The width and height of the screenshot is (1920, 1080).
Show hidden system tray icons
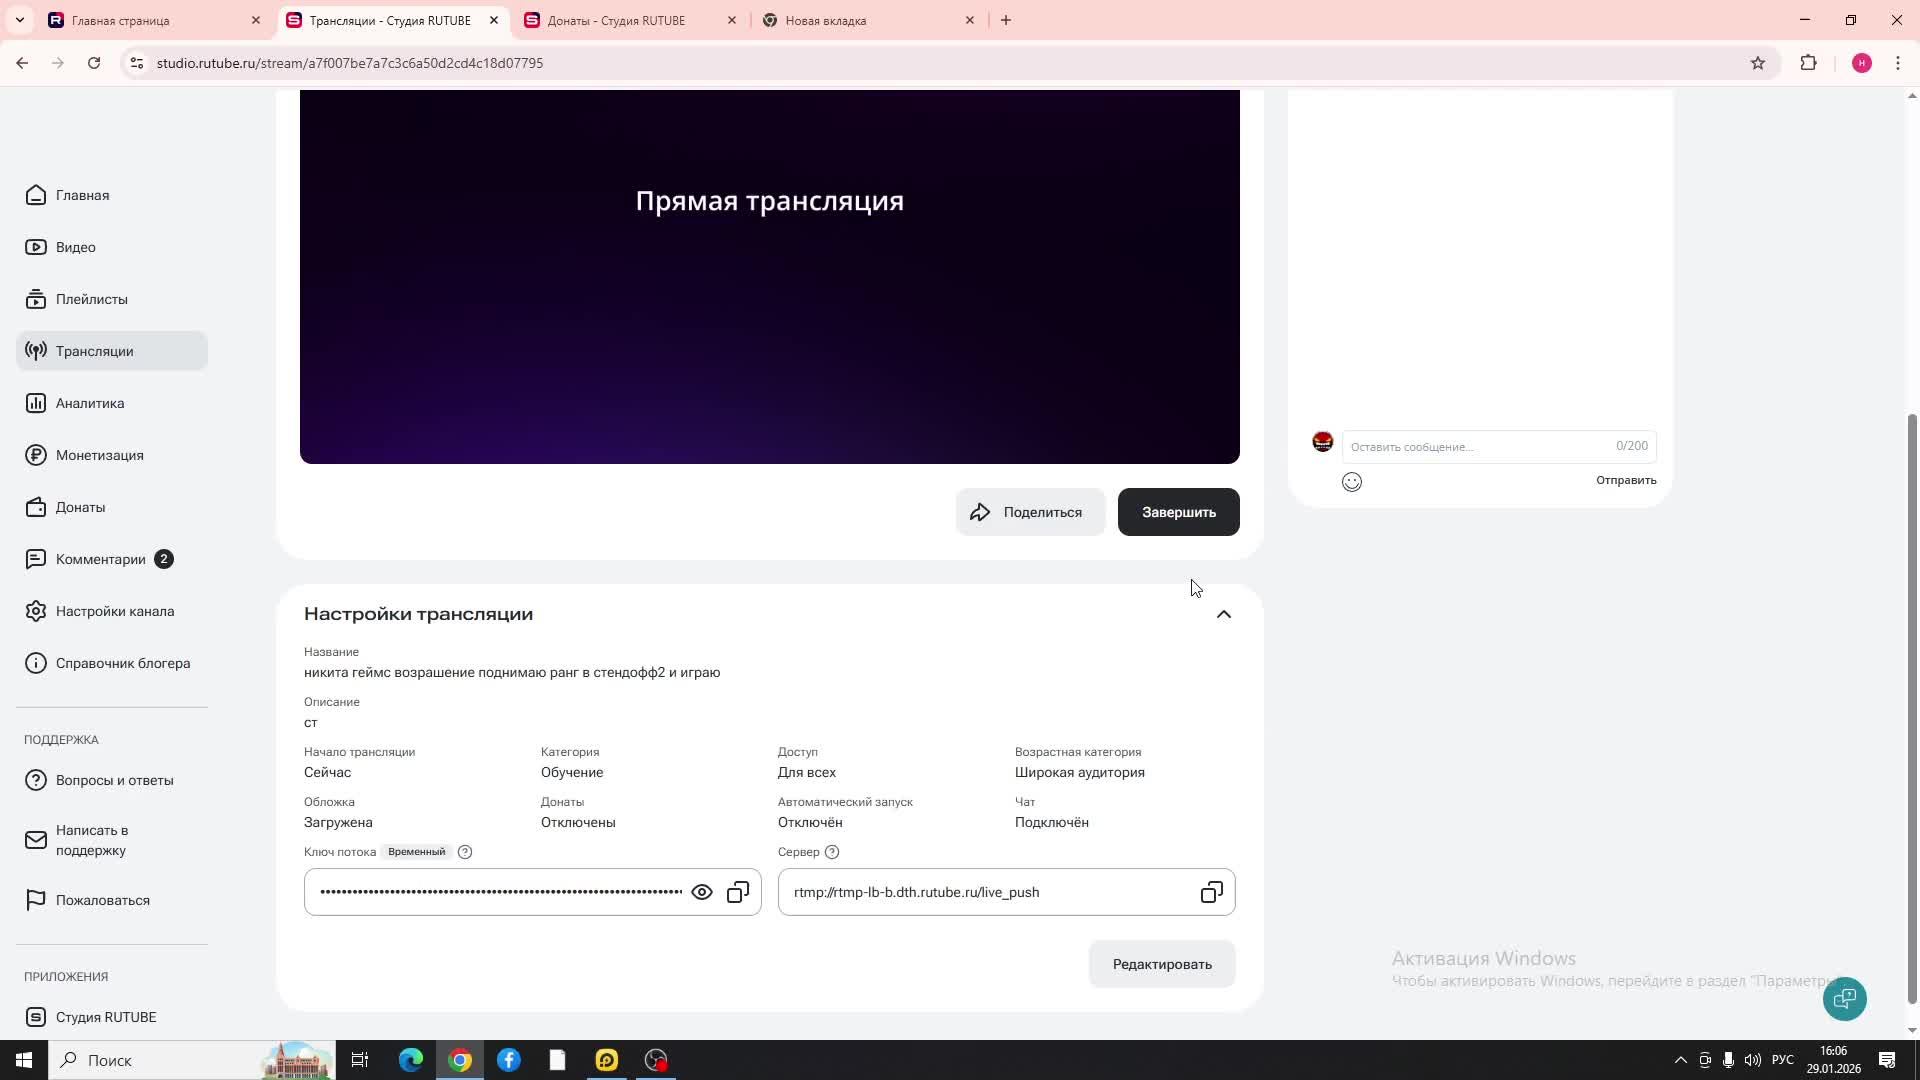tap(1680, 1060)
